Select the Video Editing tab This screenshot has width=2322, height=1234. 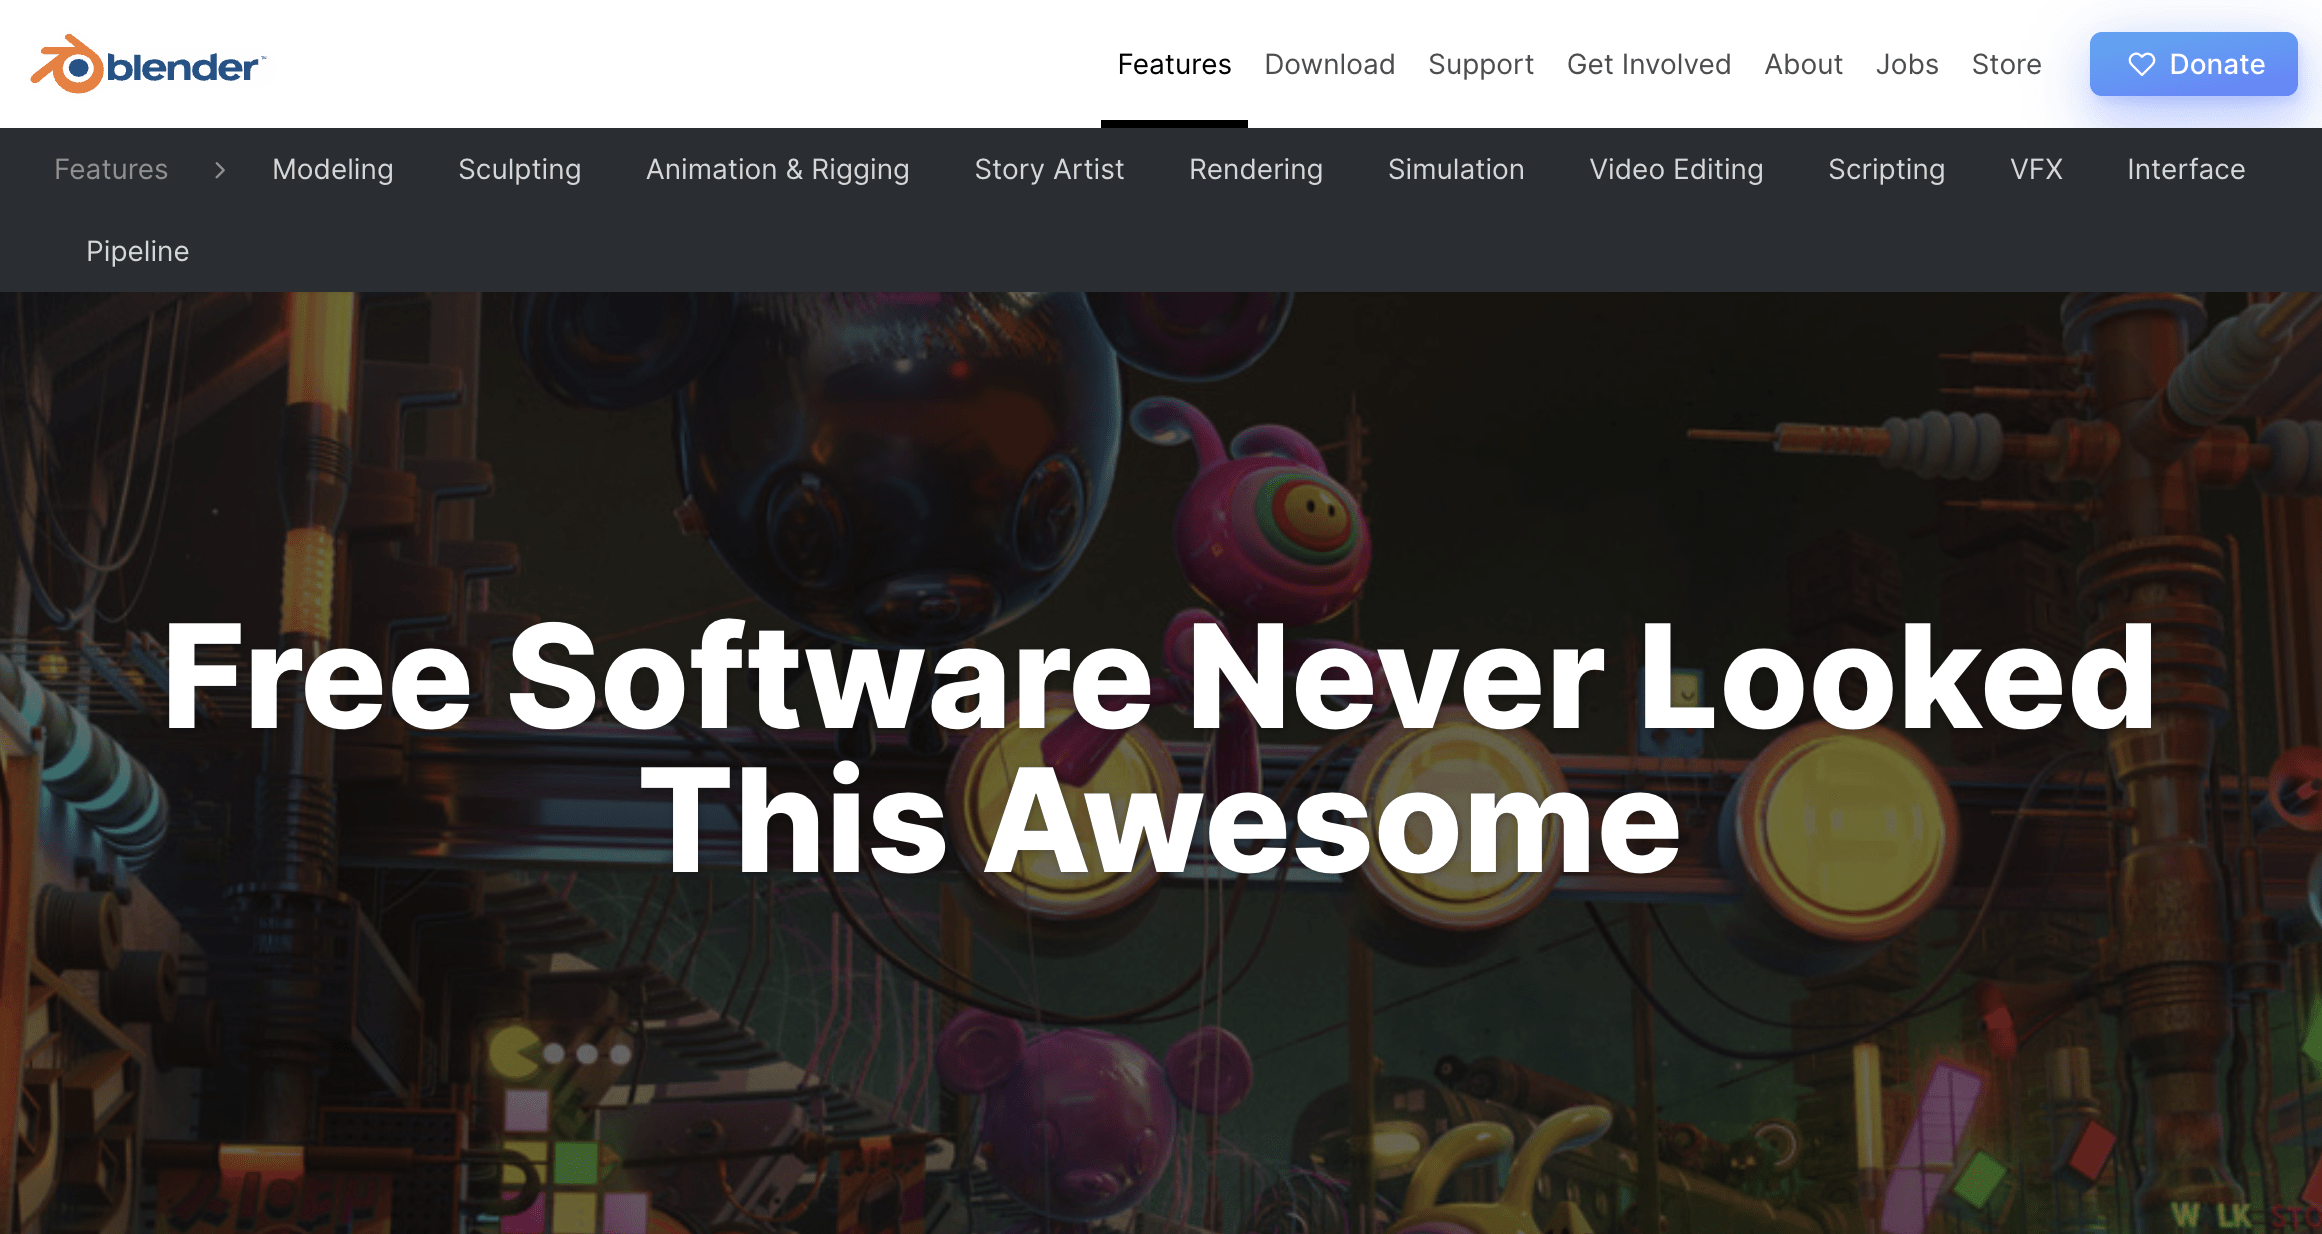pos(1676,169)
